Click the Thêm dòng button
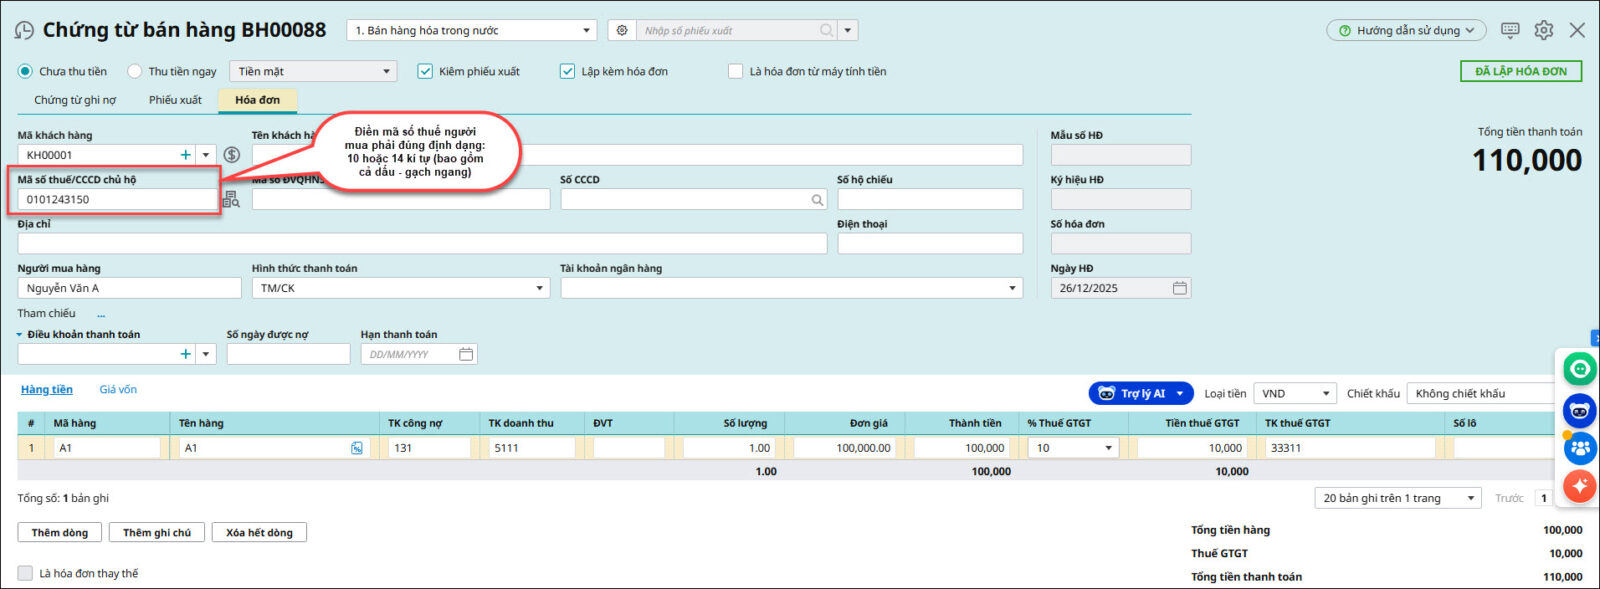The image size is (1600, 589). click(x=59, y=533)
